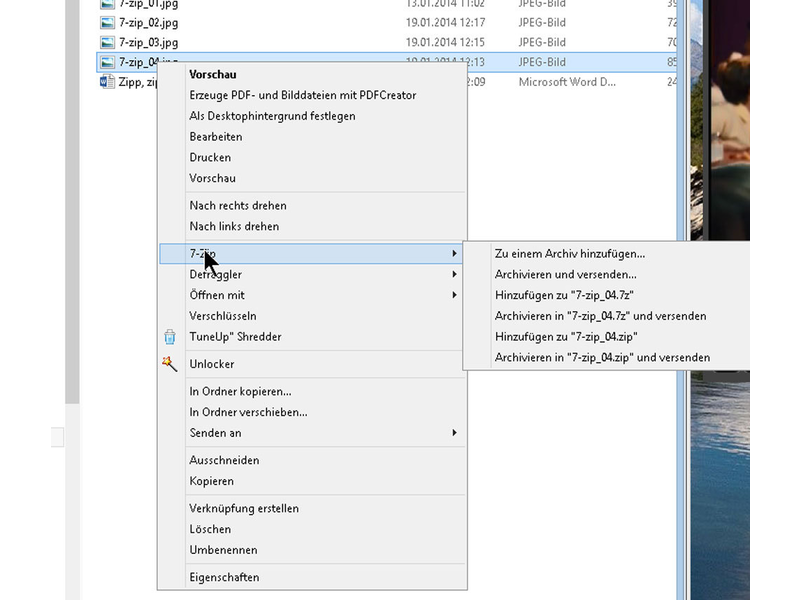800x600 pixels.
Task: Click the image icon of 7-zip_04 file
Action: (x=107, y=62)
